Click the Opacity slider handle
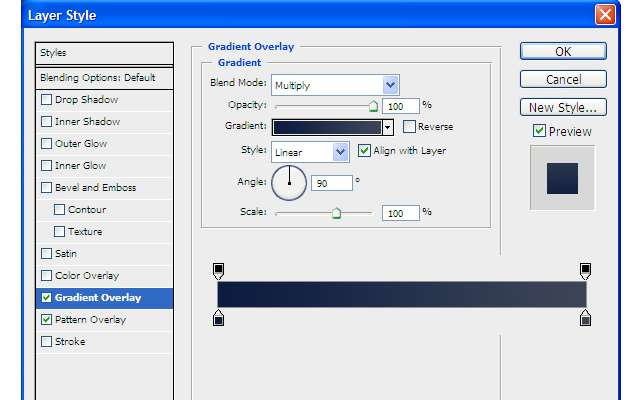The height and width of the screenshot is (400, 640). coord(373,105)
